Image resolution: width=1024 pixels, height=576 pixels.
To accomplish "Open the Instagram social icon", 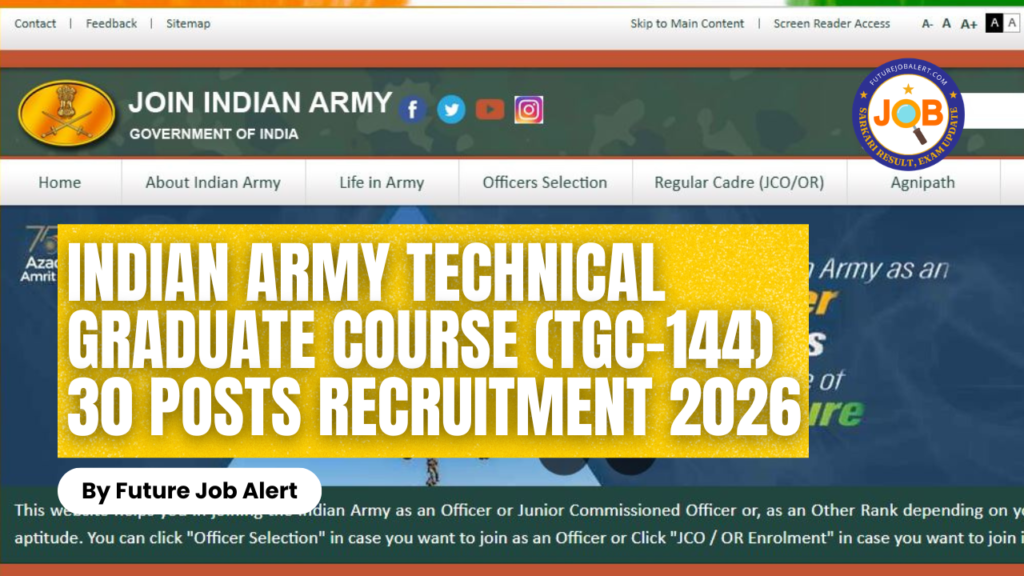I will (x=528, y=110).
